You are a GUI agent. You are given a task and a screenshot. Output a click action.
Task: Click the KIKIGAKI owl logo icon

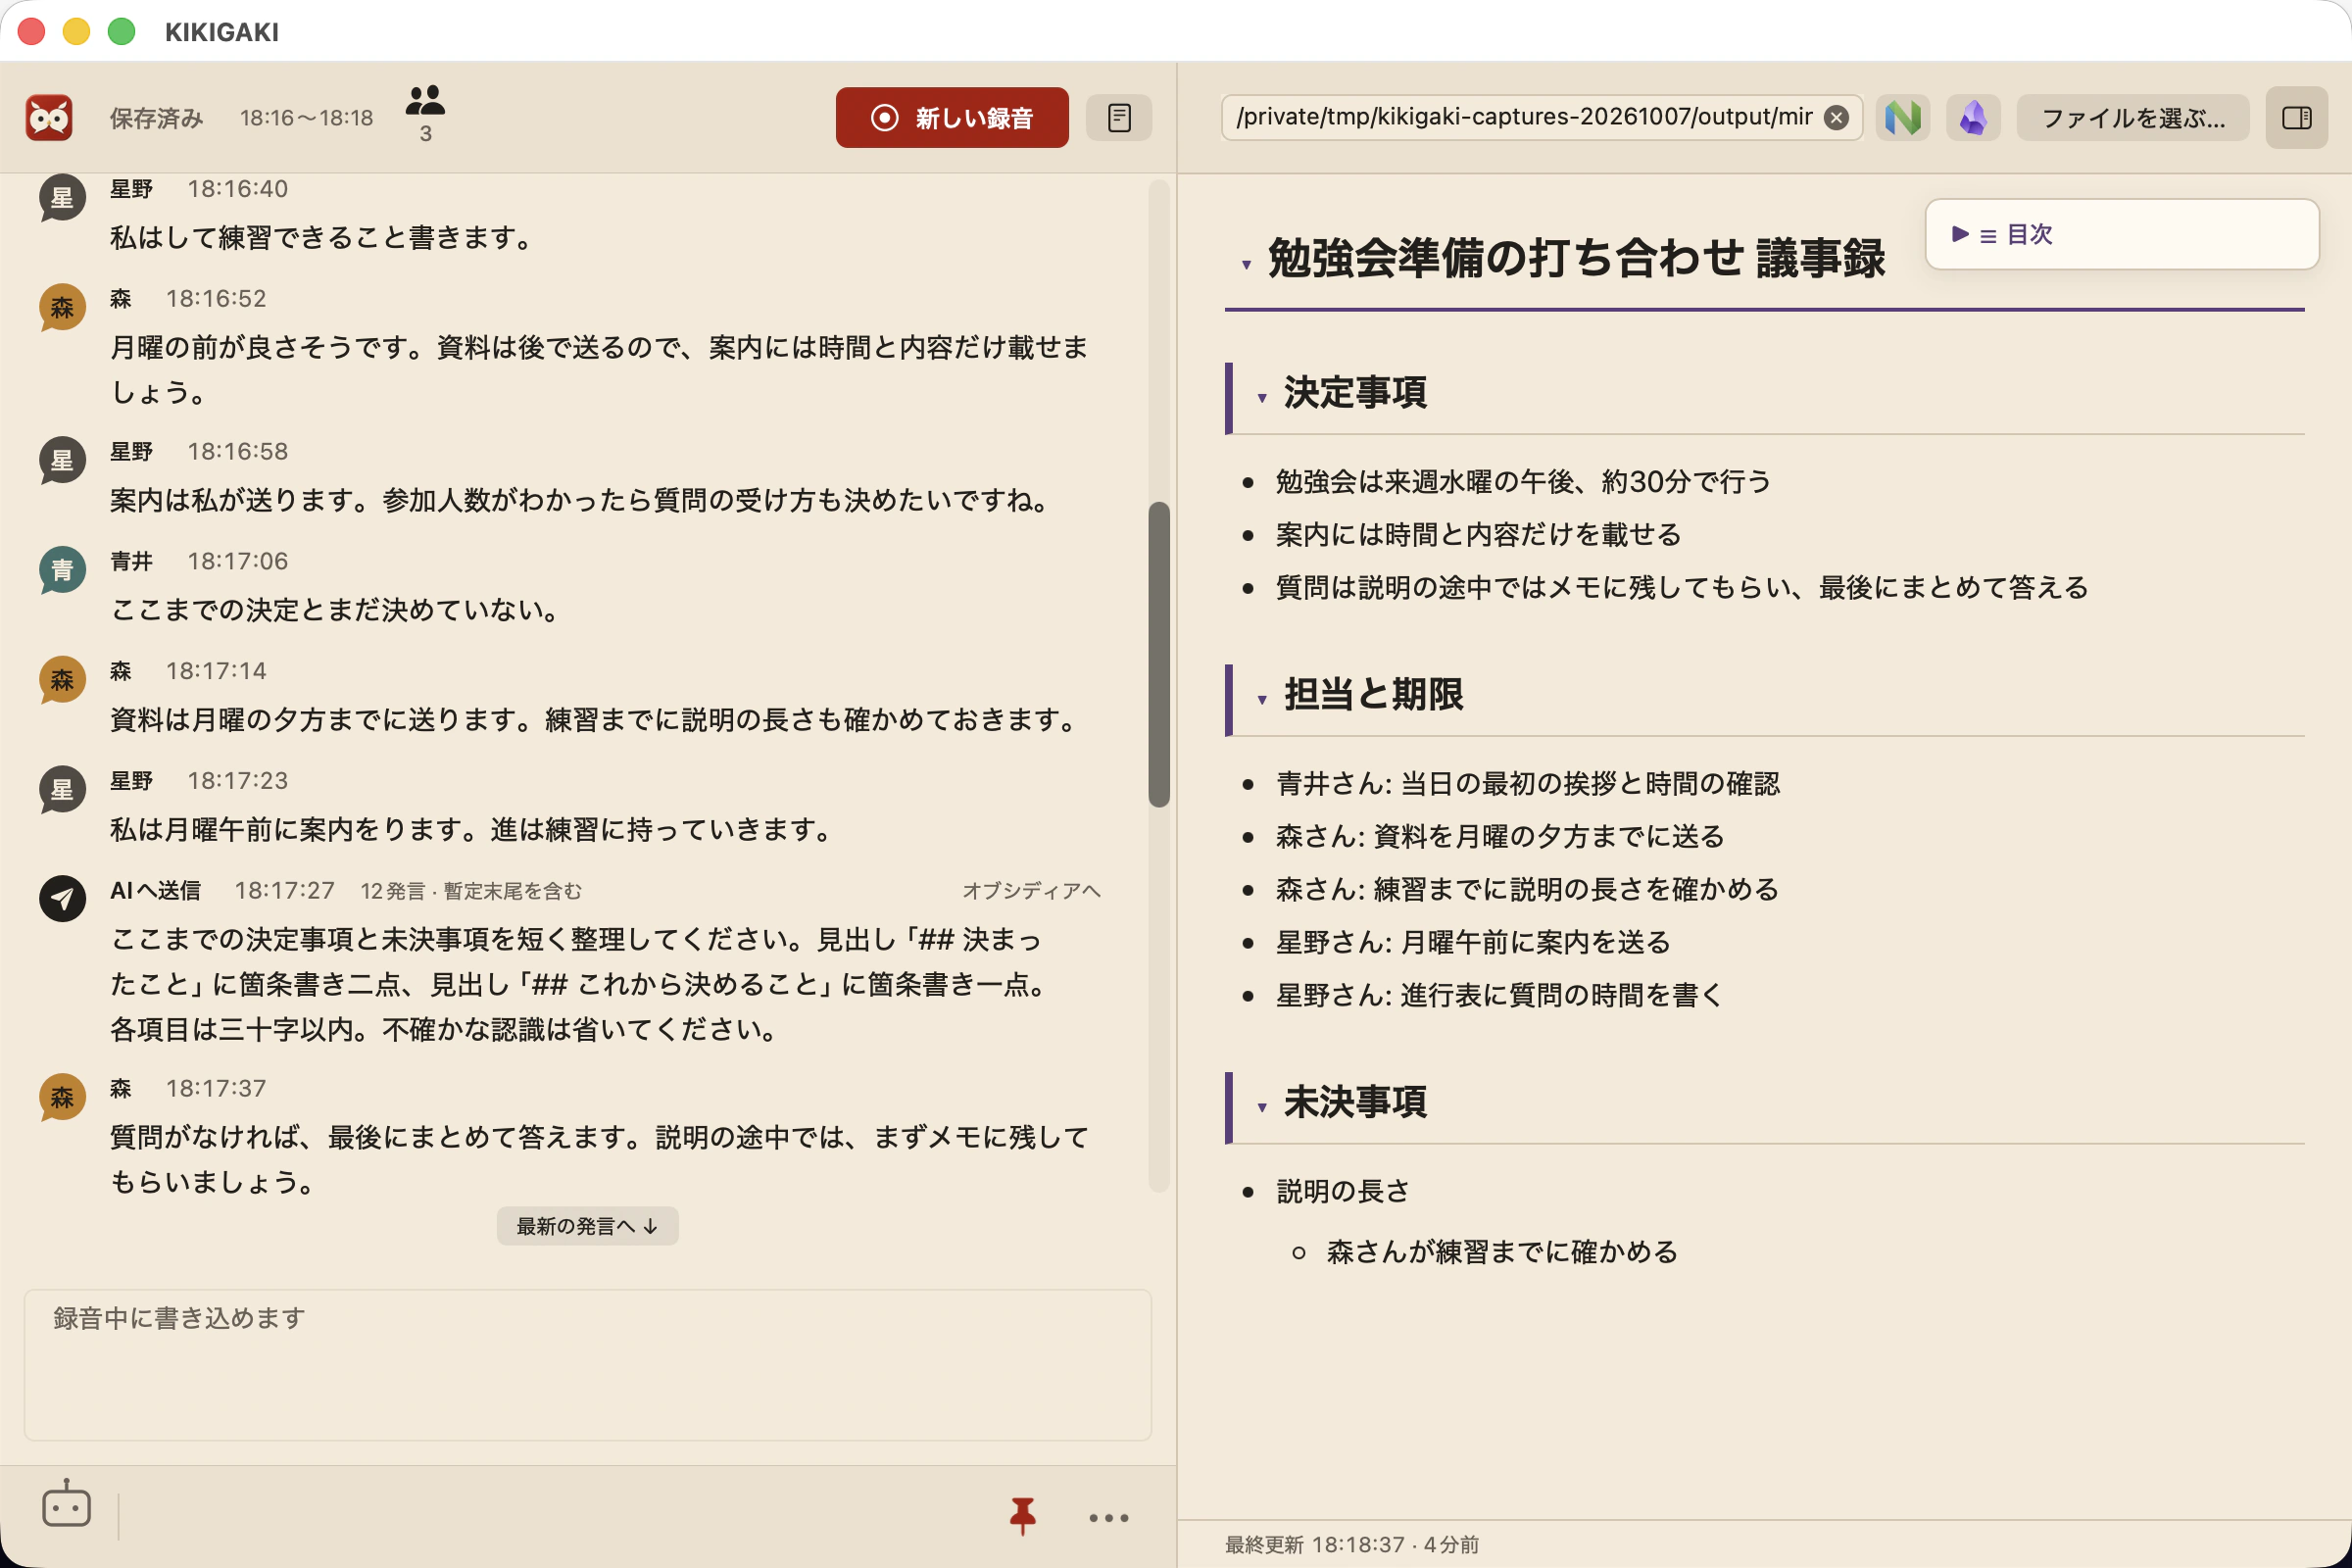click(x=49, y=118)
